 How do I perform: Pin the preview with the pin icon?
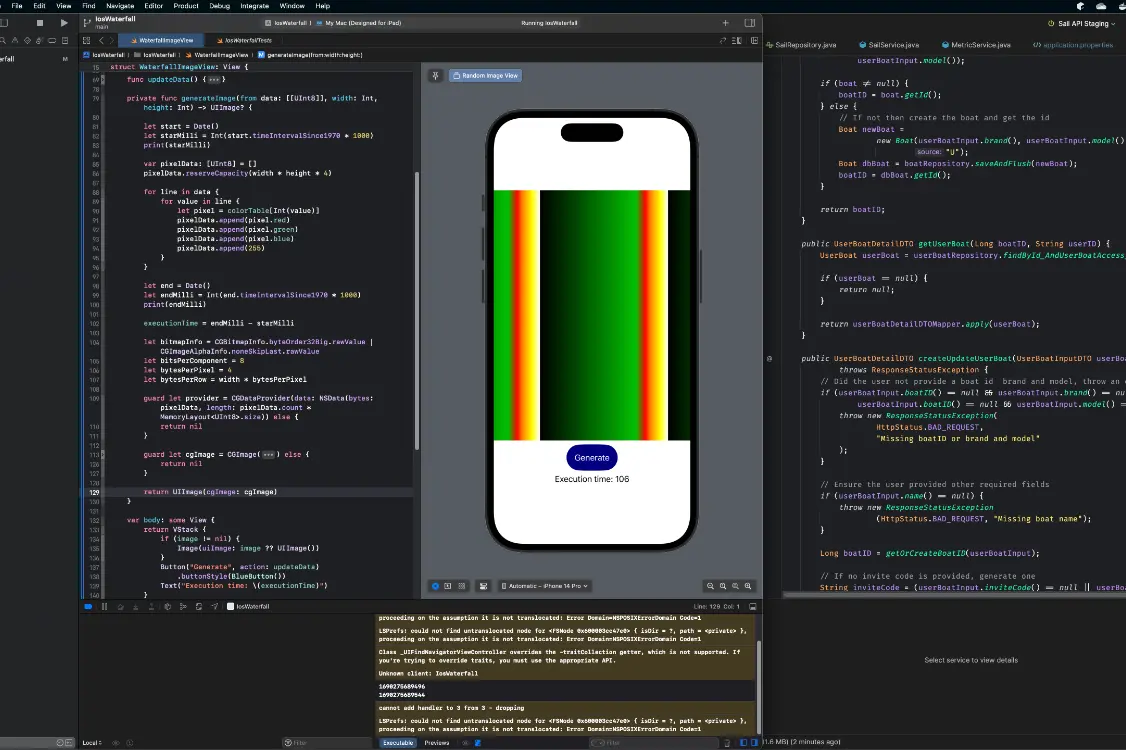point(435,75)
